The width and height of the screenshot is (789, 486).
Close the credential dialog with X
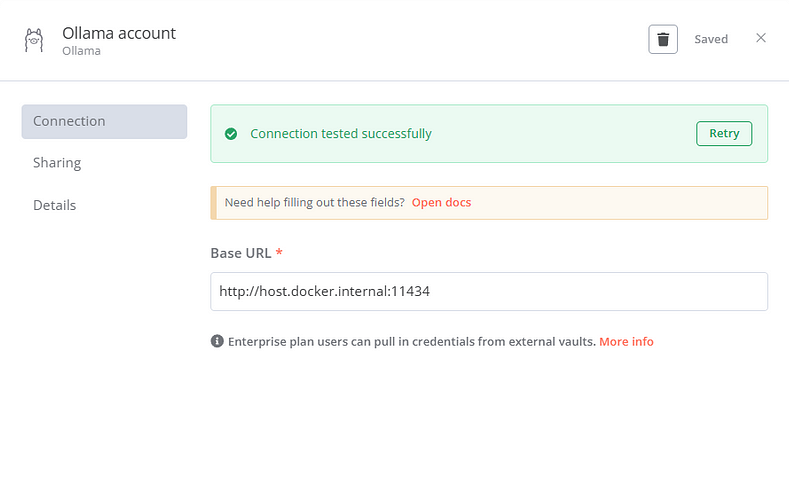pyautogui.click(x=761, y=38)
